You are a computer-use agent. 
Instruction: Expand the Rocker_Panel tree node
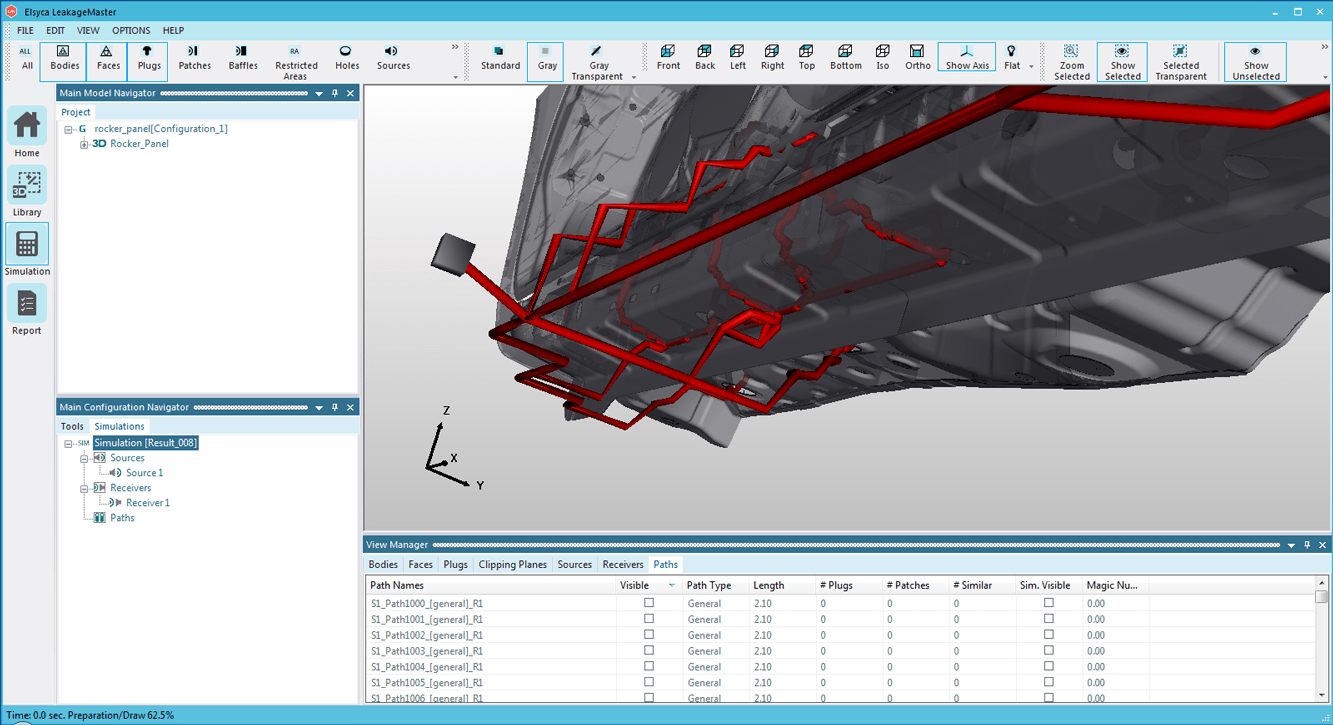click(x=85, y=144)
